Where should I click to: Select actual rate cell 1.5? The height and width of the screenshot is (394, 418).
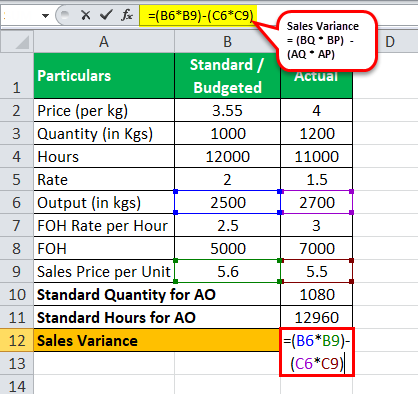316,179
